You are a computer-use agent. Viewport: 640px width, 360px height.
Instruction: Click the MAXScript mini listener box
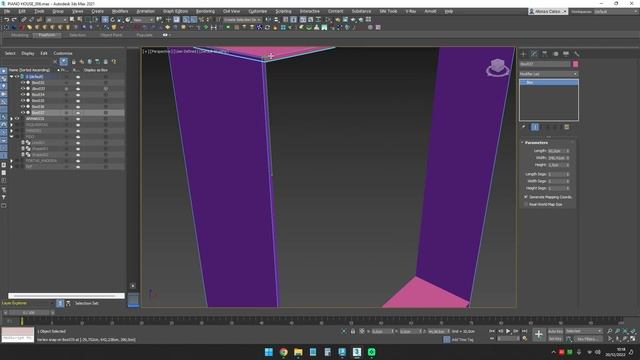[18, 335]
